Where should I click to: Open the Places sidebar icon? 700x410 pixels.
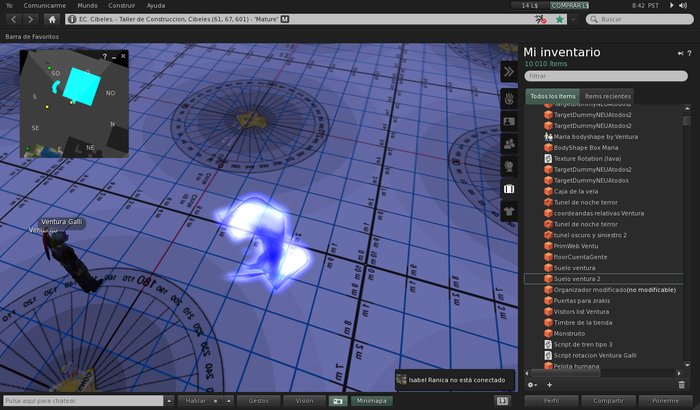tap(508, 166)
